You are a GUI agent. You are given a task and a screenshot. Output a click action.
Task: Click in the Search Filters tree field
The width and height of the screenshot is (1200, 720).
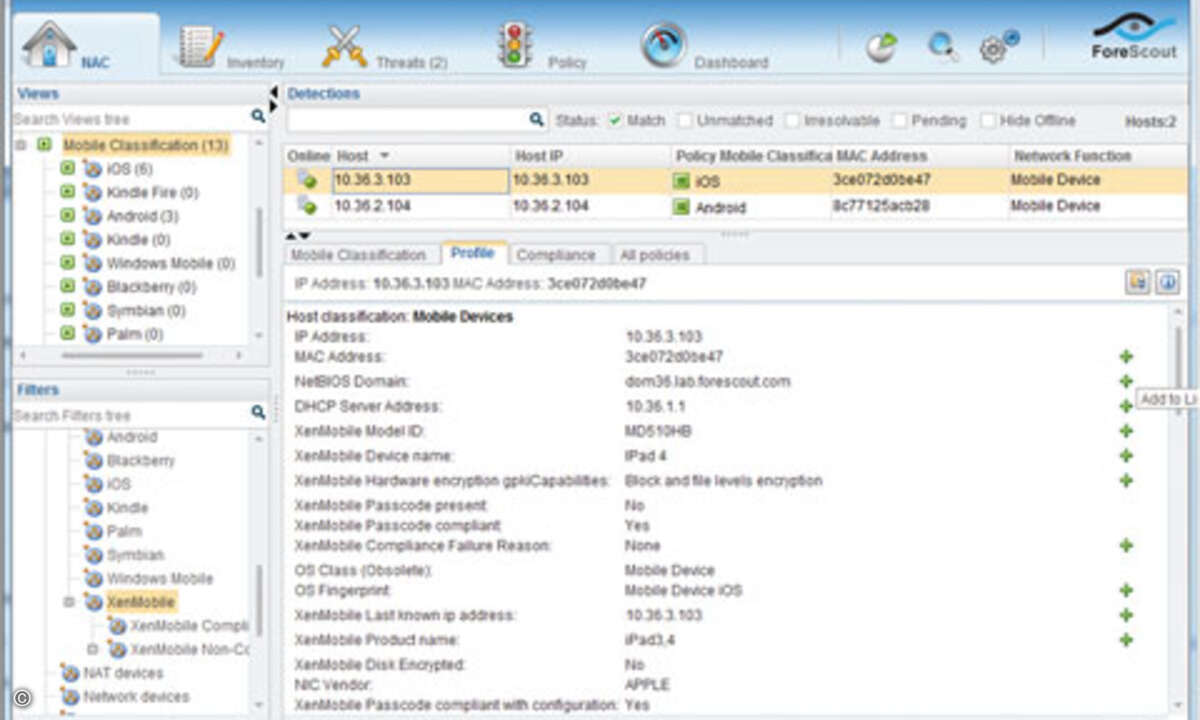click(x=131, y=414)
